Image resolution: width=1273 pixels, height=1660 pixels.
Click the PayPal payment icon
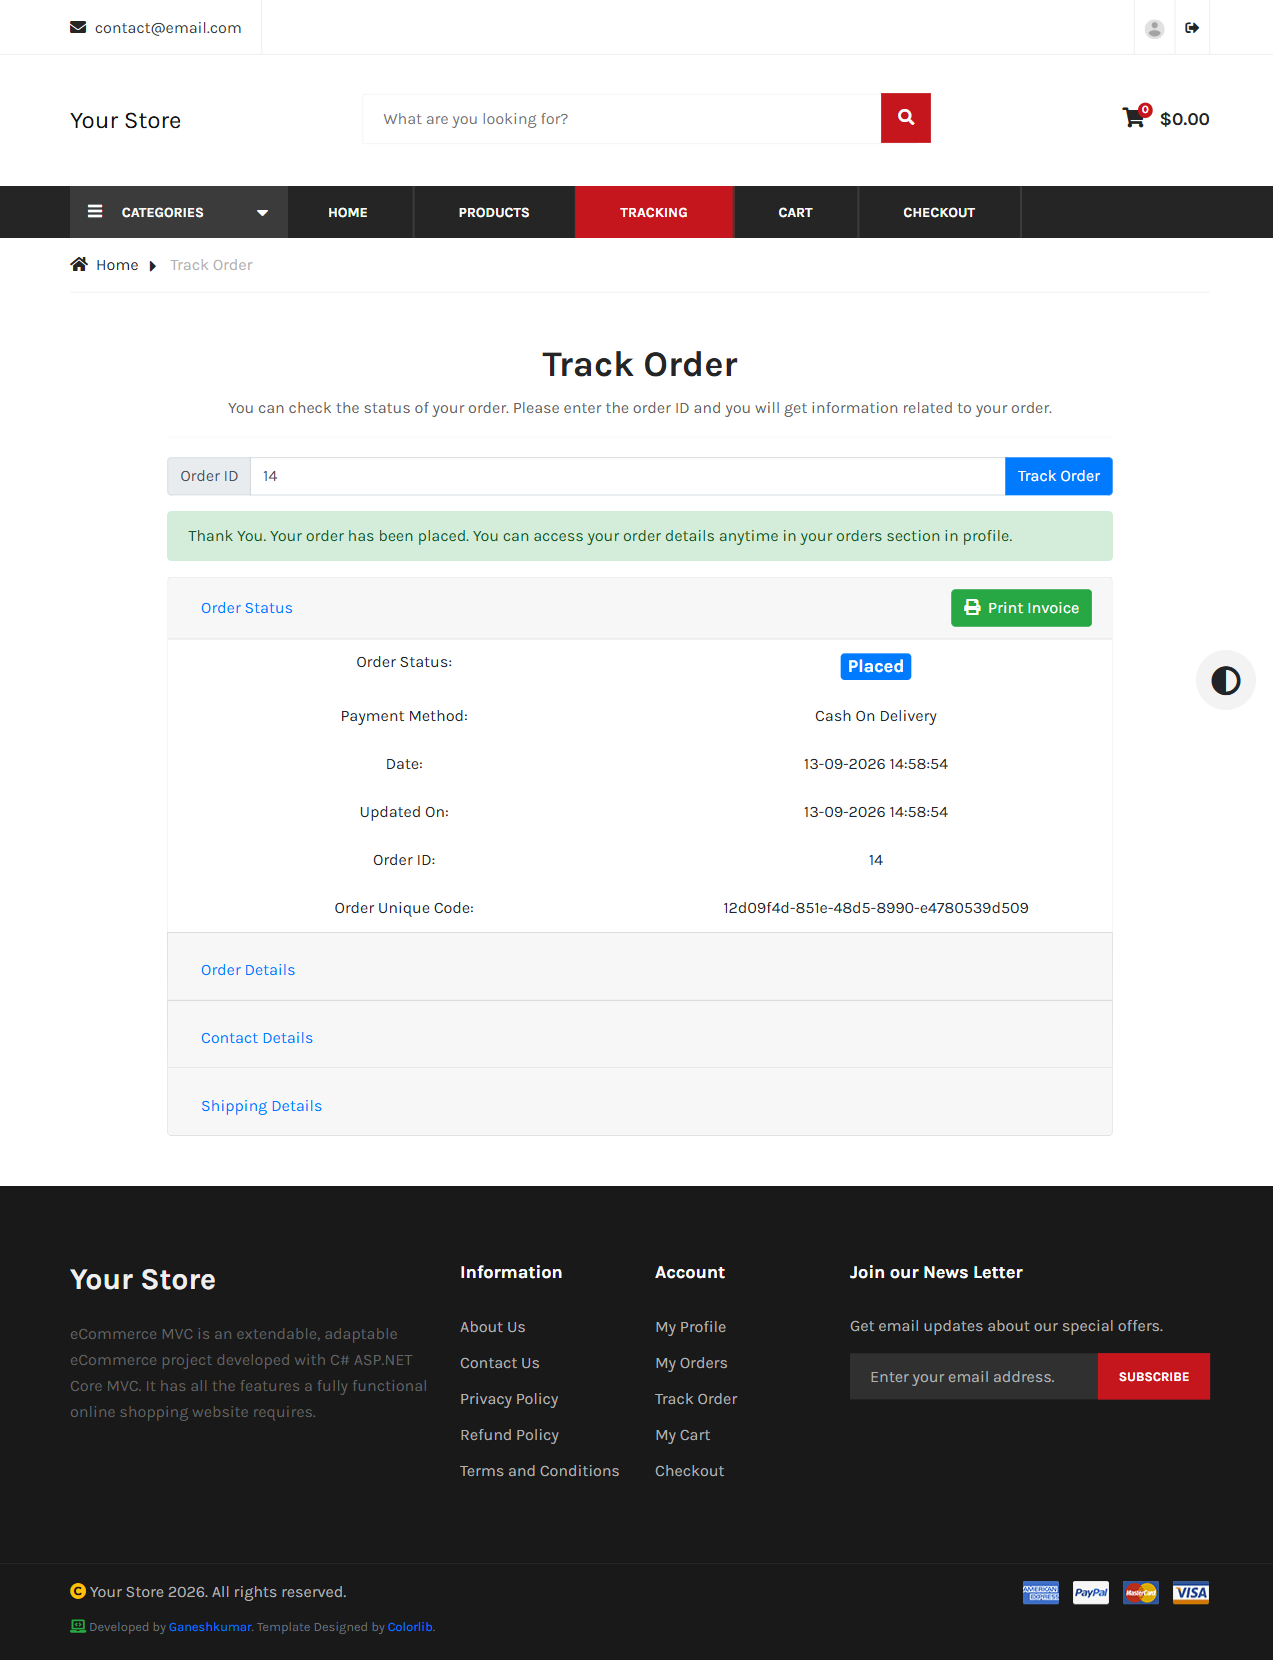[x=1091, y=1592]
